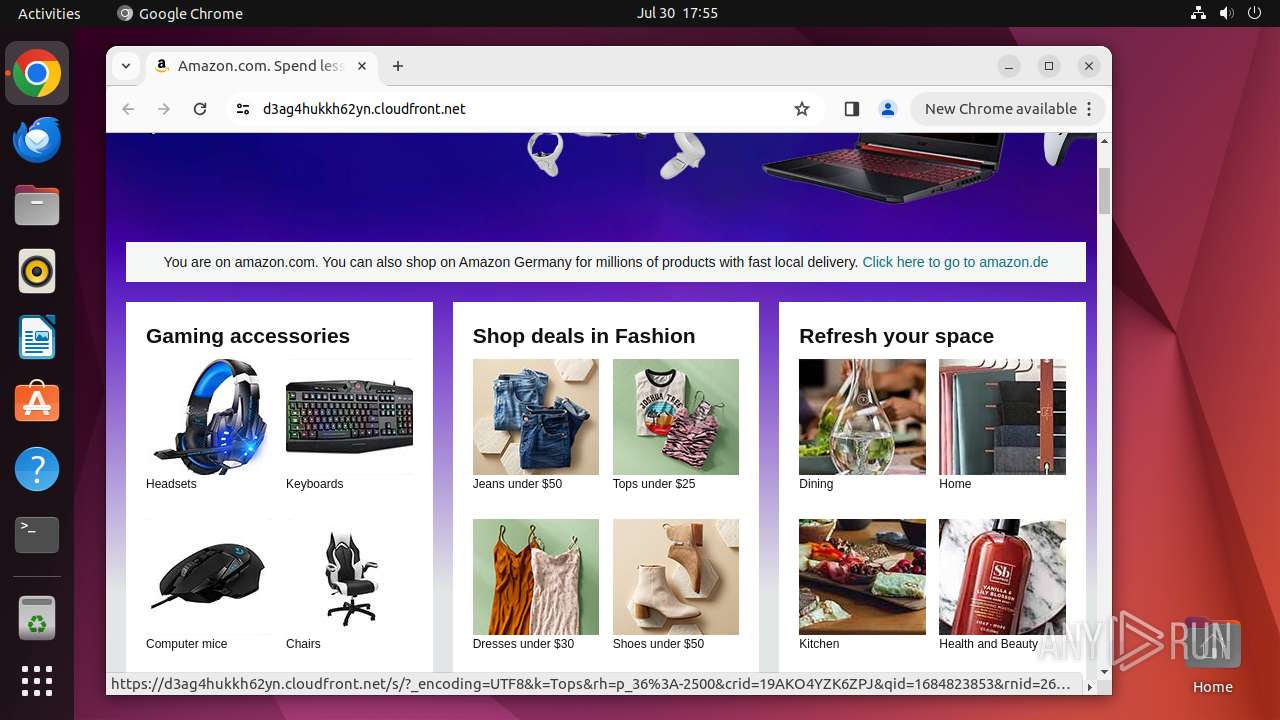Open the Trash in the dock
Screen dimensions: 1280x720
coord(37,618)
